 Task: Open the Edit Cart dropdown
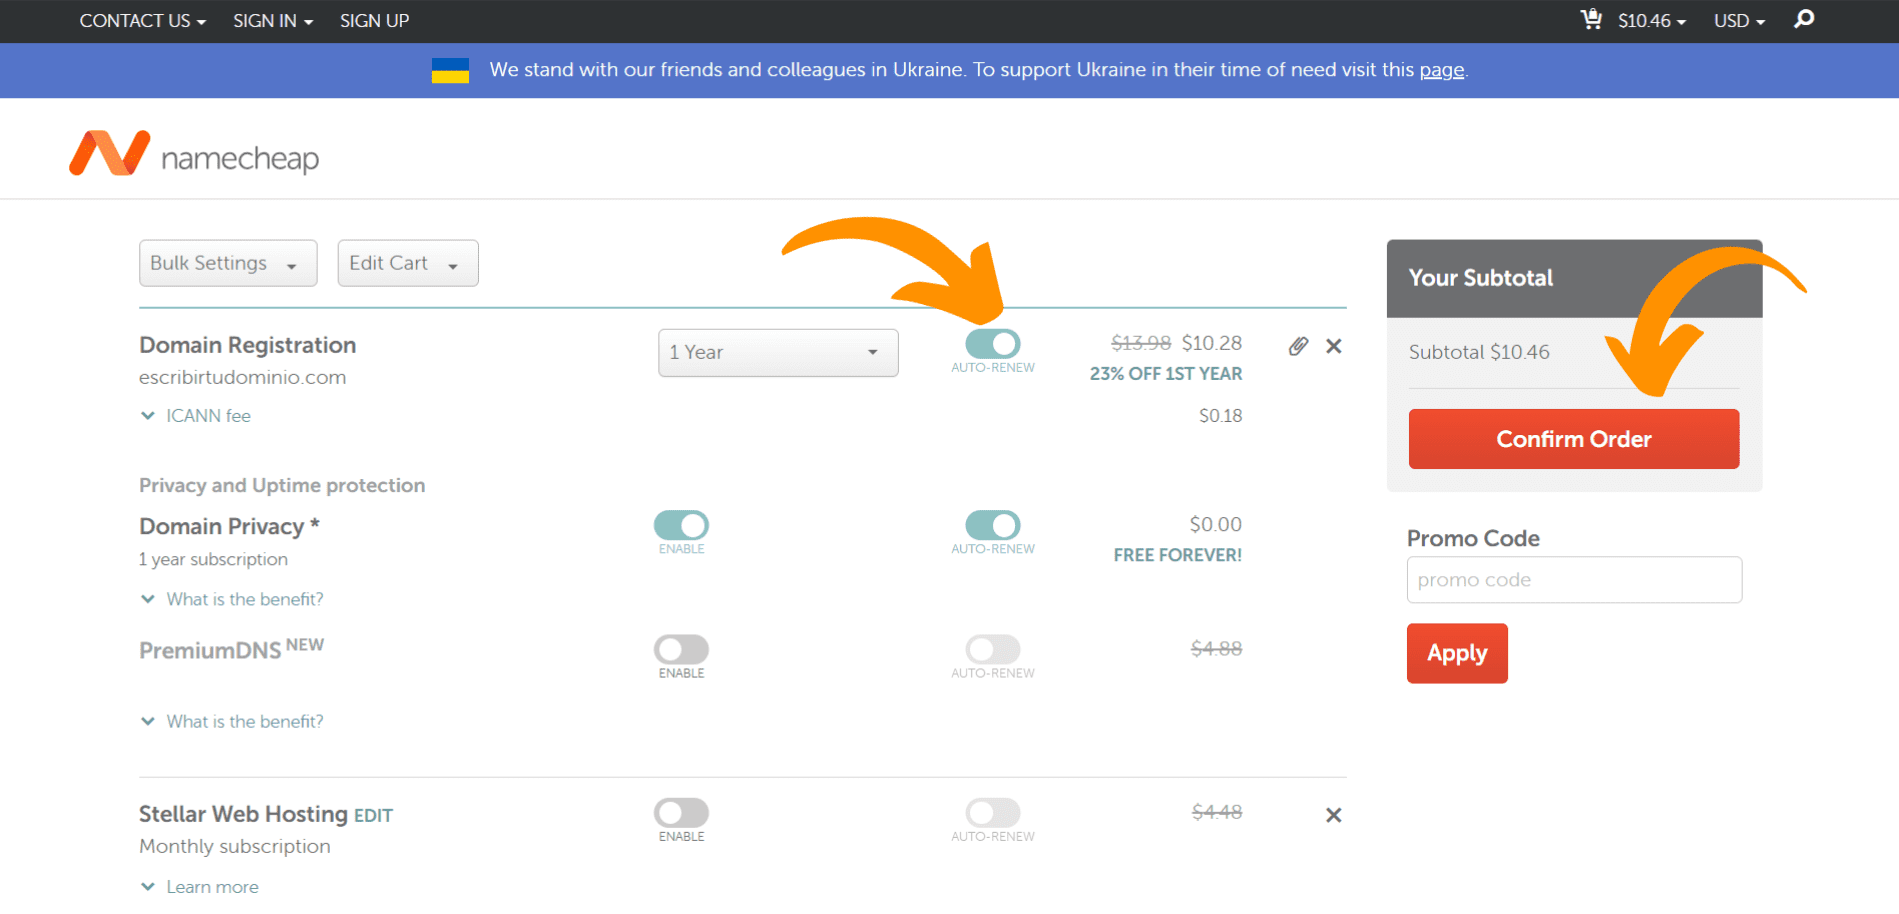point(408,263)
